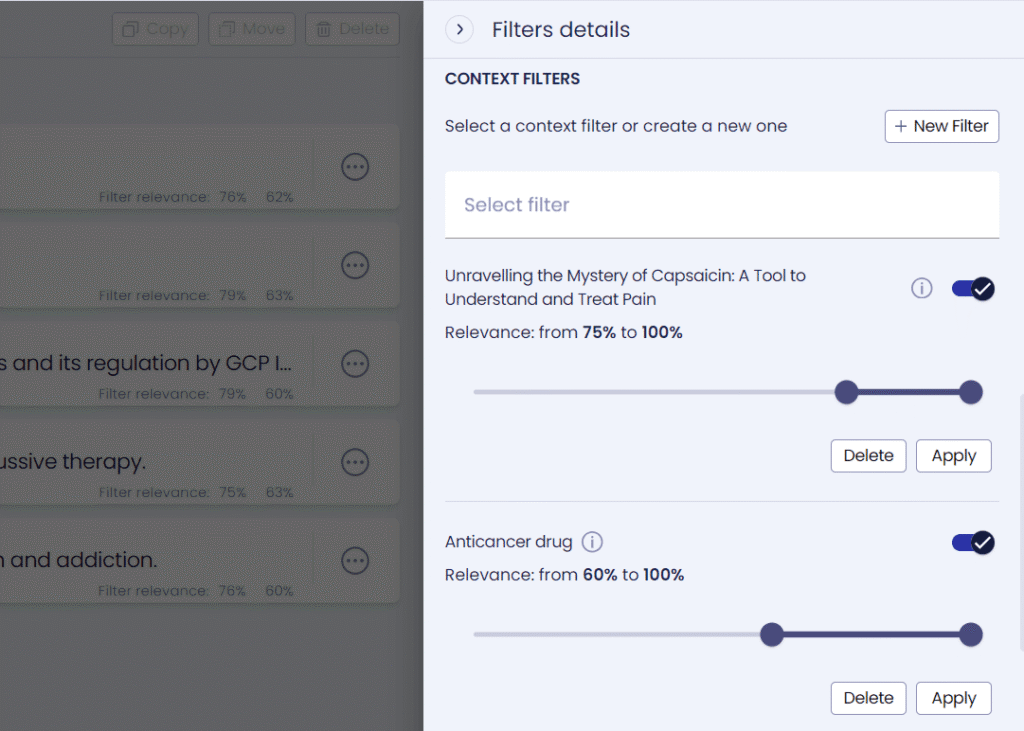View info for the Capsaicin filter

pos(921,288)
